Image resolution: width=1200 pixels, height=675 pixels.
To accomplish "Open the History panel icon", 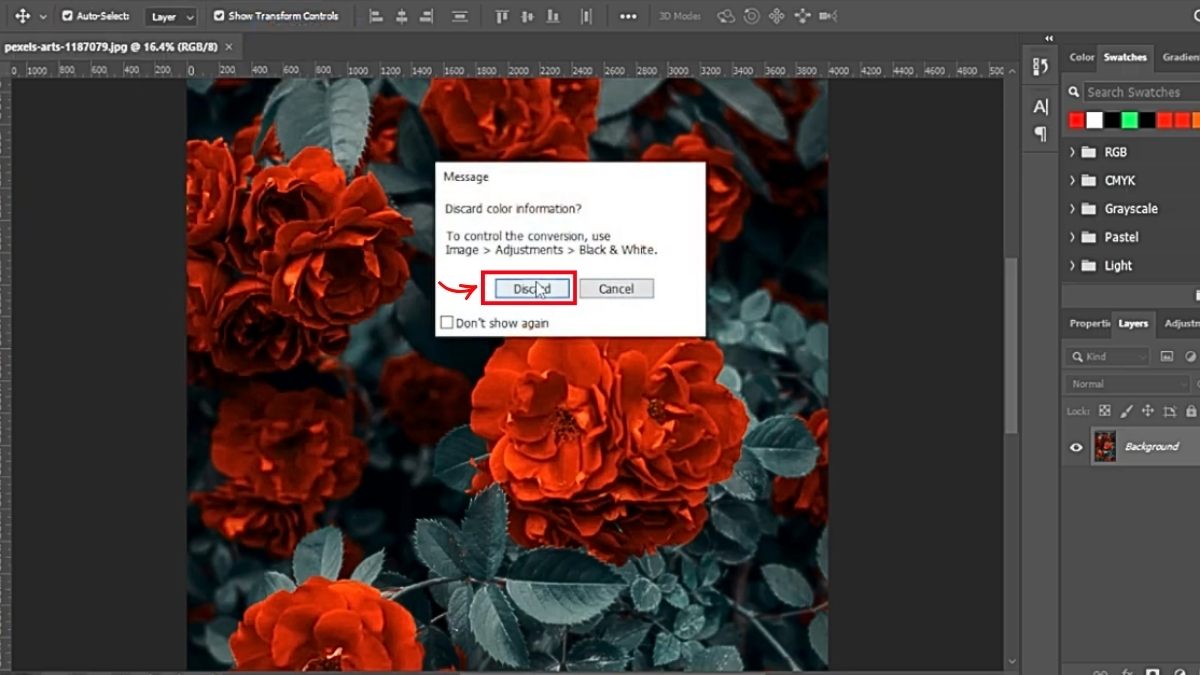I will pyautogui.click(x=1040, y=67).
